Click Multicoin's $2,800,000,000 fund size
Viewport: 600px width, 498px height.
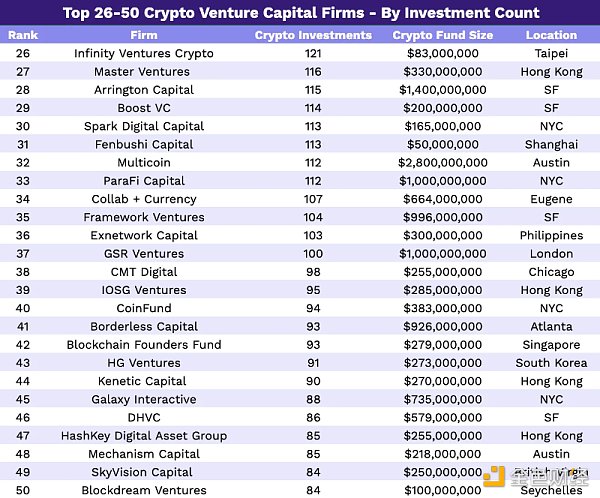[x=442, y=163]
